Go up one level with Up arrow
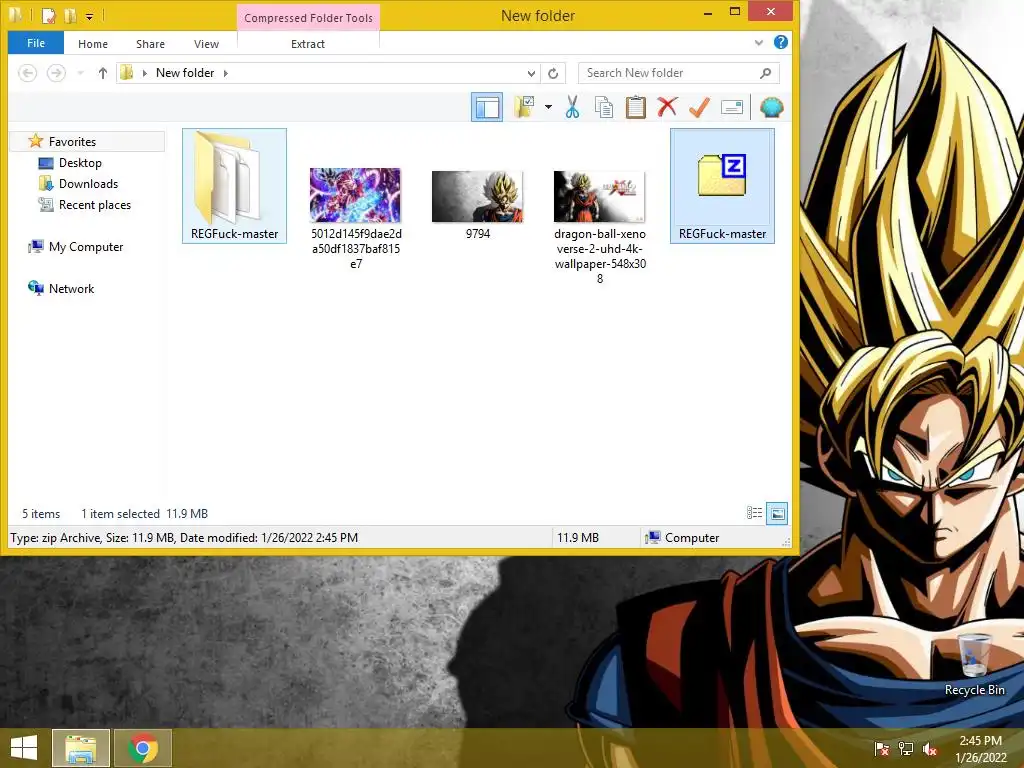 103,73
